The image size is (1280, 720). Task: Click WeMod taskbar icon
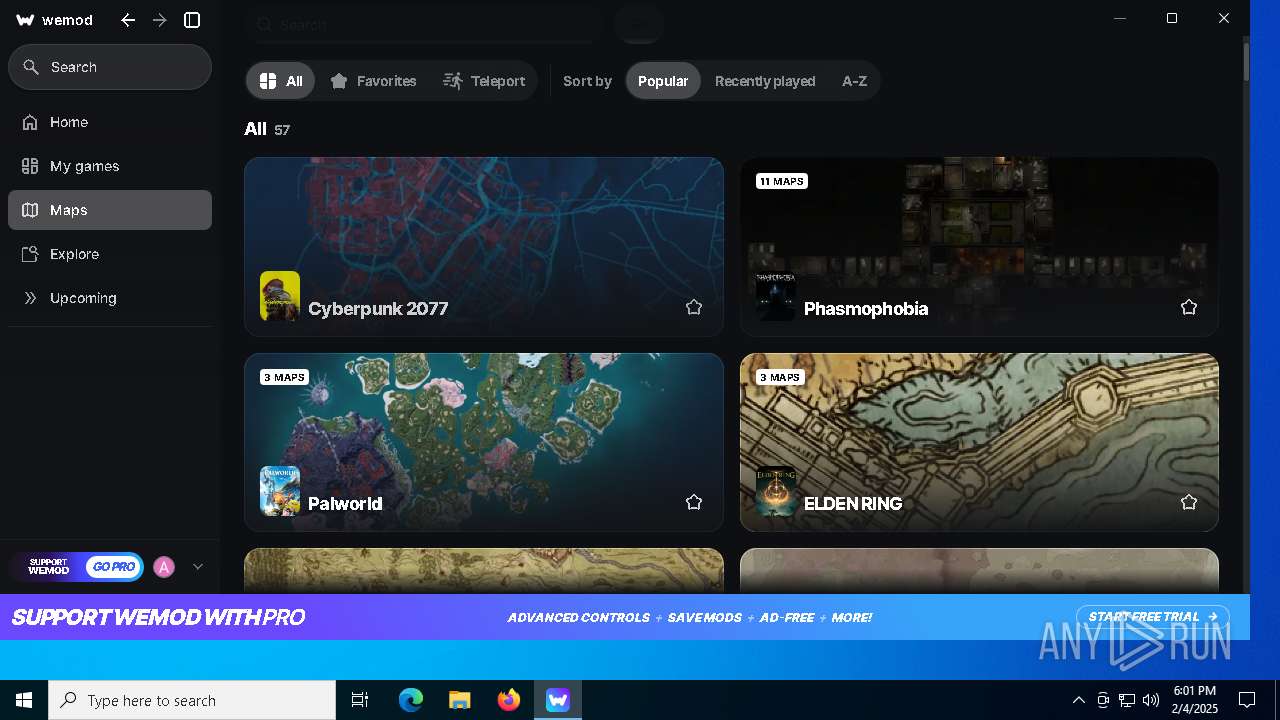coord(558,700)
